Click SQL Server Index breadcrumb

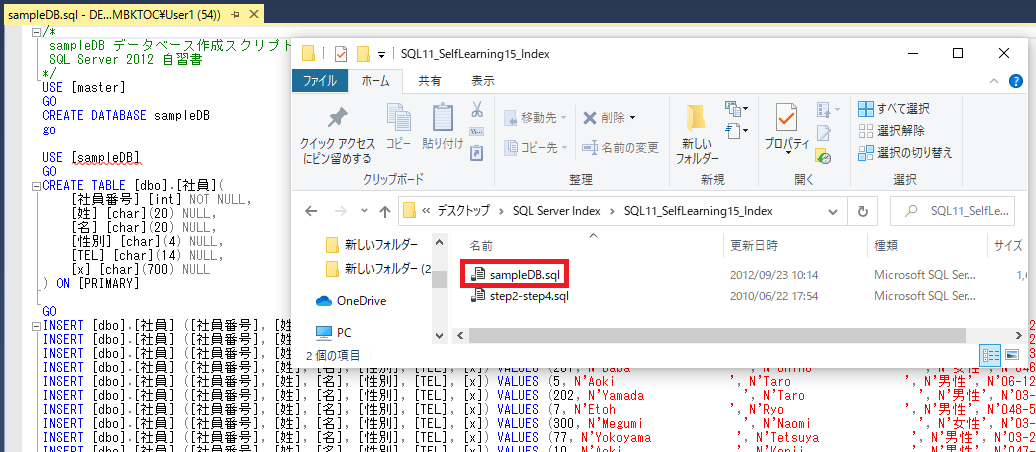557,211
